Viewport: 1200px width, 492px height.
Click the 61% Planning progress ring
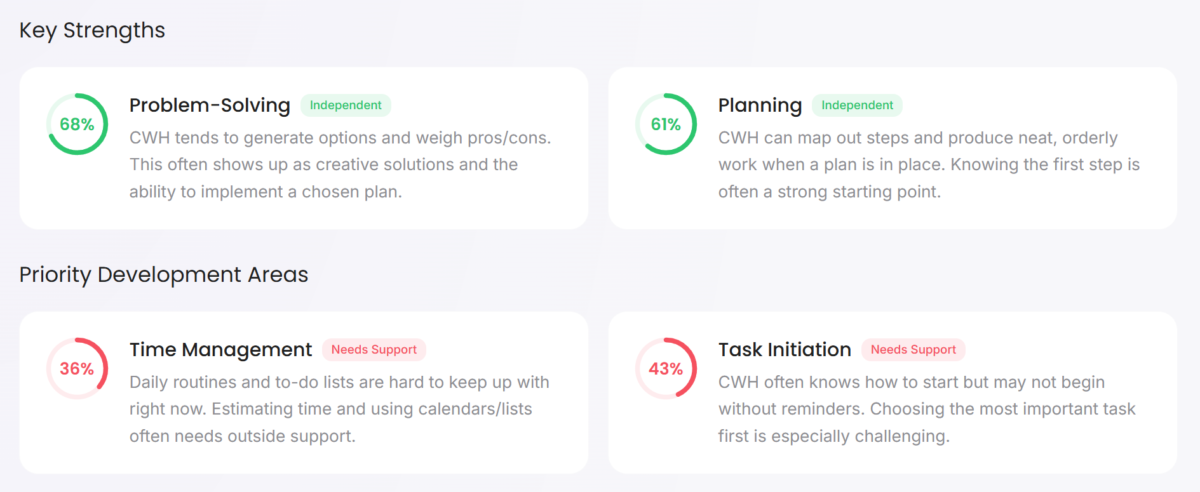[x=666, y=124]
